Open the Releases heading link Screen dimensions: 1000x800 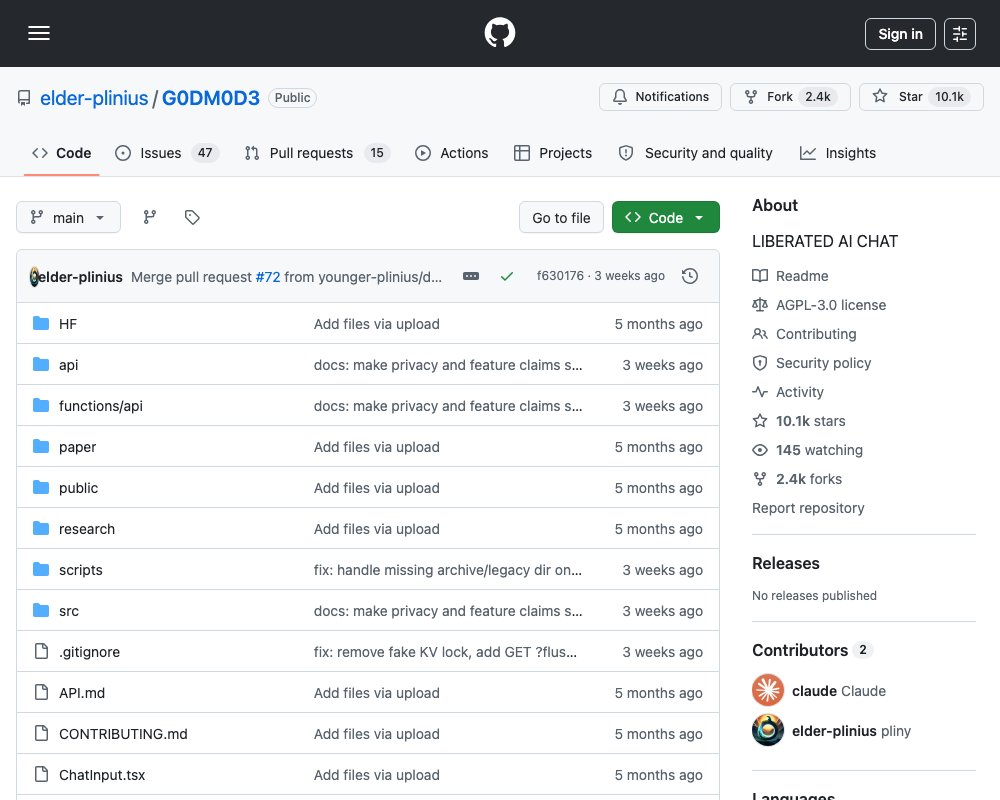click(x=786, y=563)
